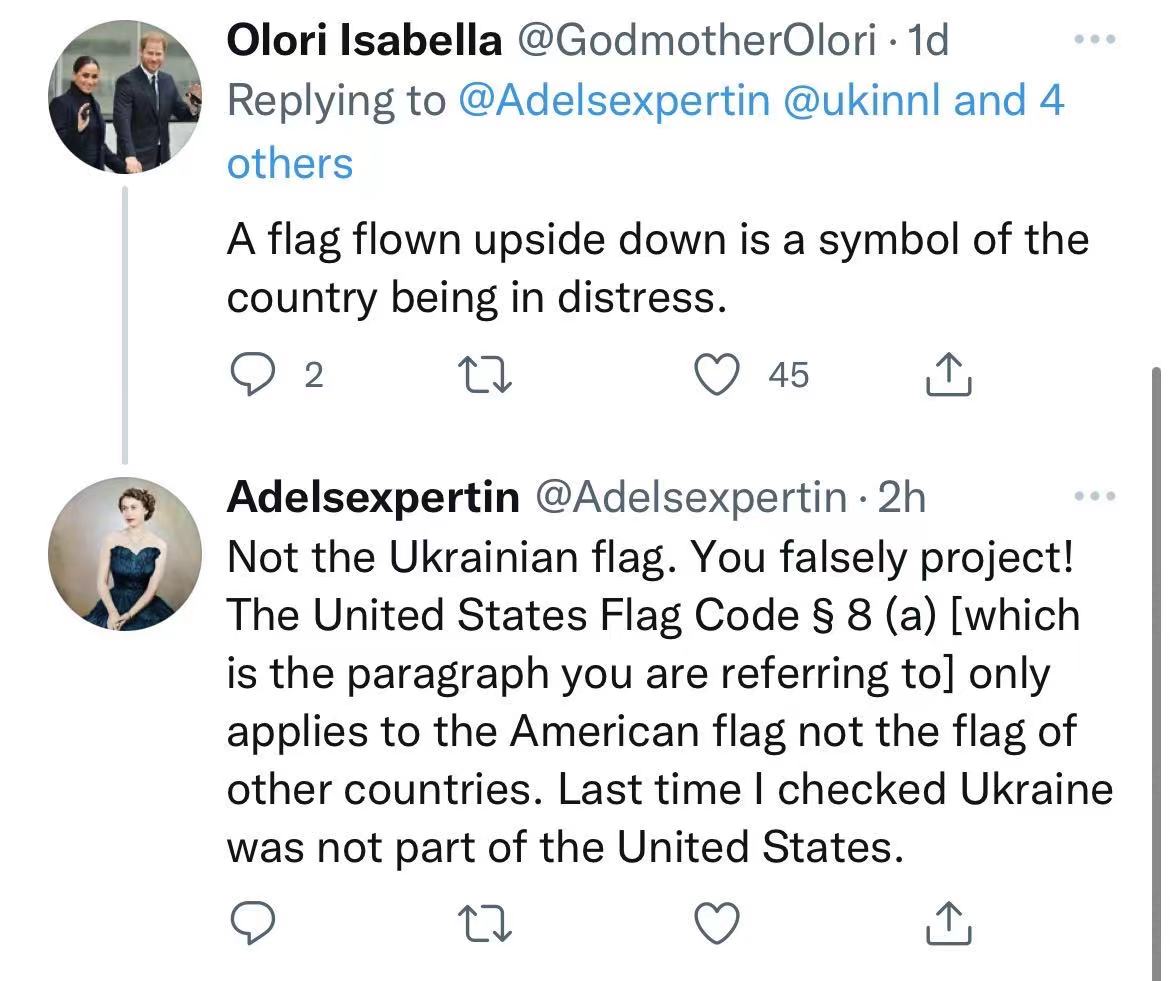Open Adelsexpertin's profile by display name

[x=373, y=496]
